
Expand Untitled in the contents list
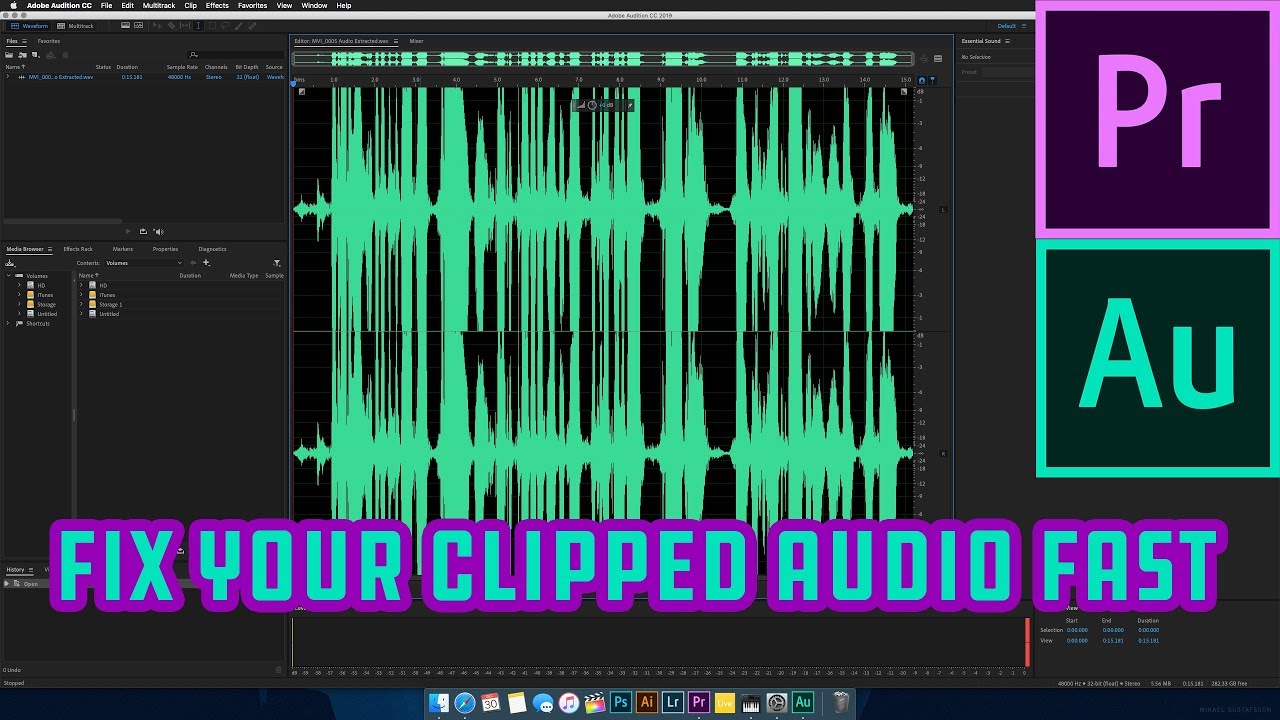(x=81, y=314)
